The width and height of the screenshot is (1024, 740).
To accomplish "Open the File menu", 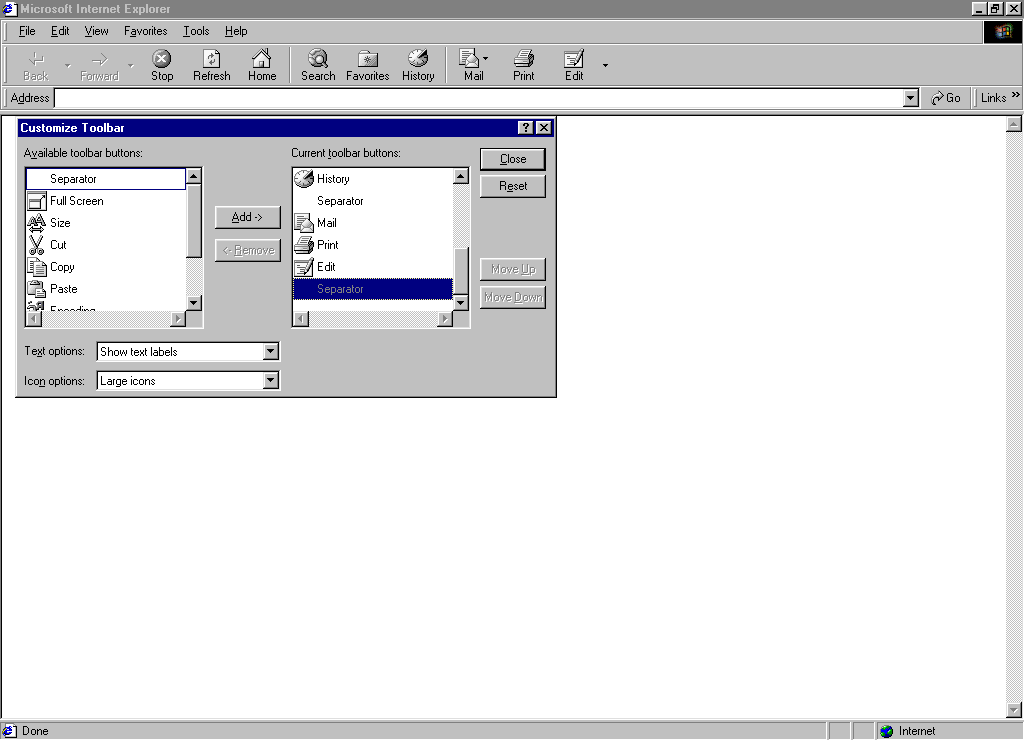I will click(27, 31).
